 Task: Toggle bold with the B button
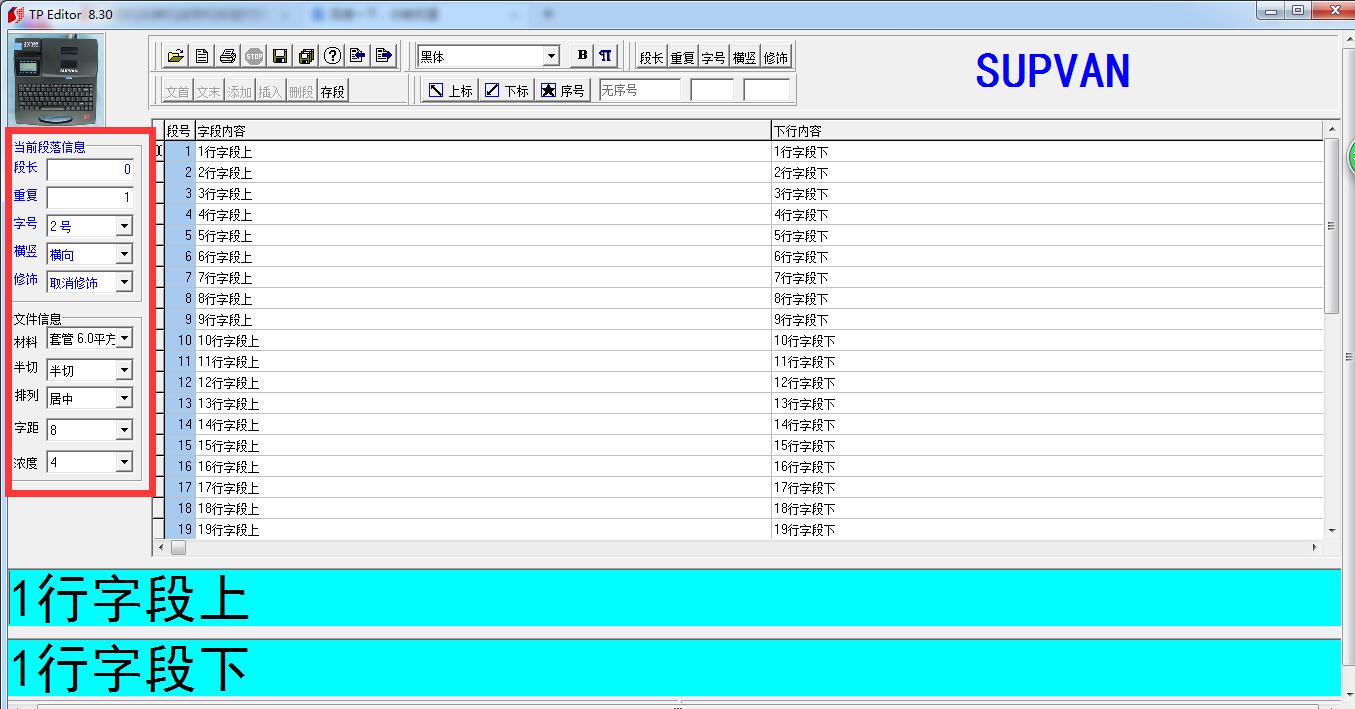pyautogui.click(x=582, y=56)
